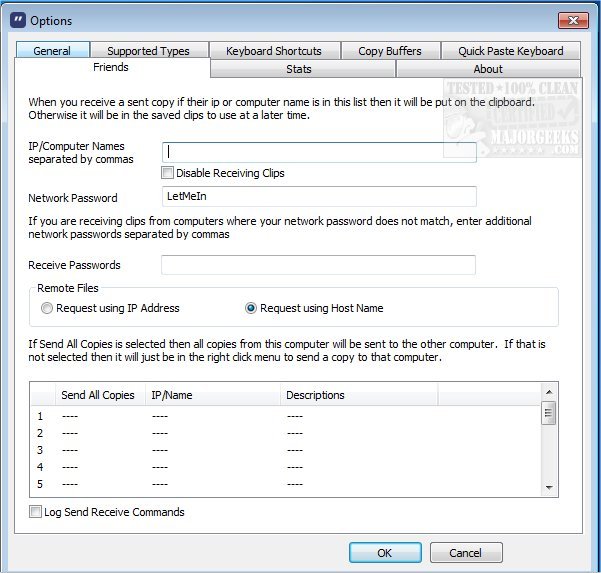Click the Send All Copies column header
Viewport: 601px width, 573px height.
tap(100, 395)
